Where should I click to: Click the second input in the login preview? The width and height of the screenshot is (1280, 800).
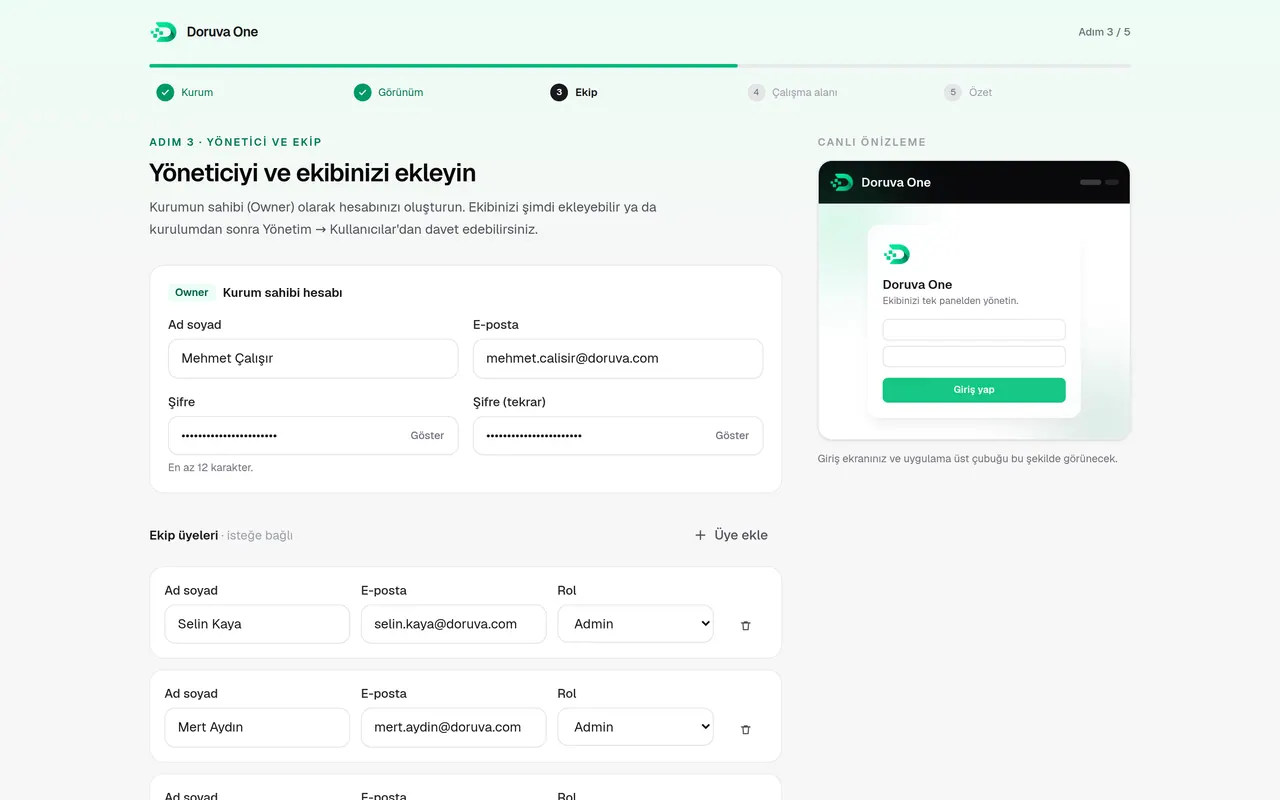pyautogui.click(x=974, y=357)
